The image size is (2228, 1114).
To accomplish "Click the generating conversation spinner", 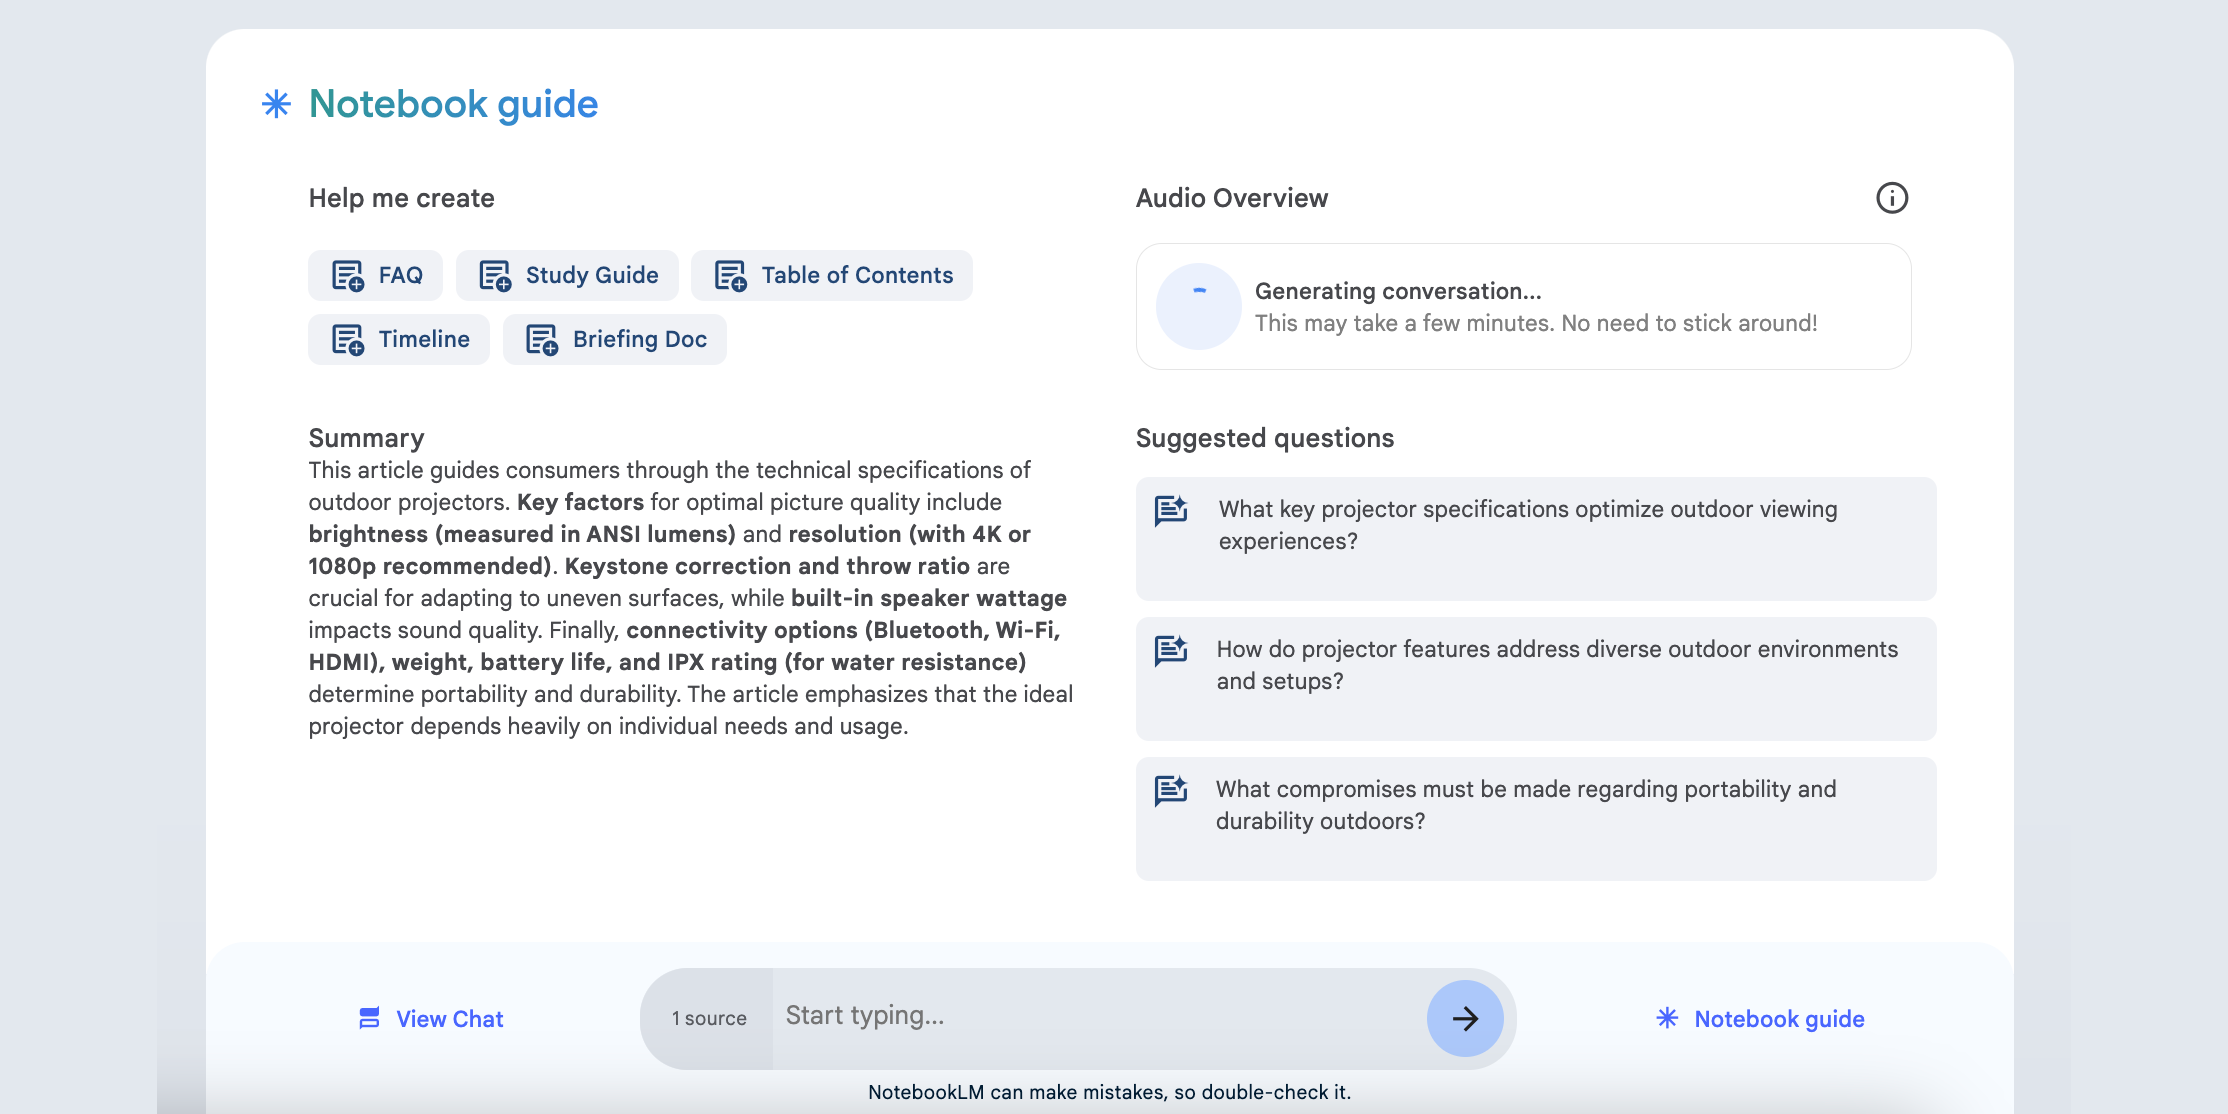I will point(1198,306).
